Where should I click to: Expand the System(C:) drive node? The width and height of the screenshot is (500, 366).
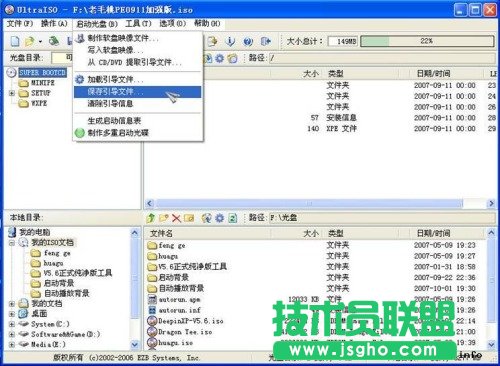(12, 324)
